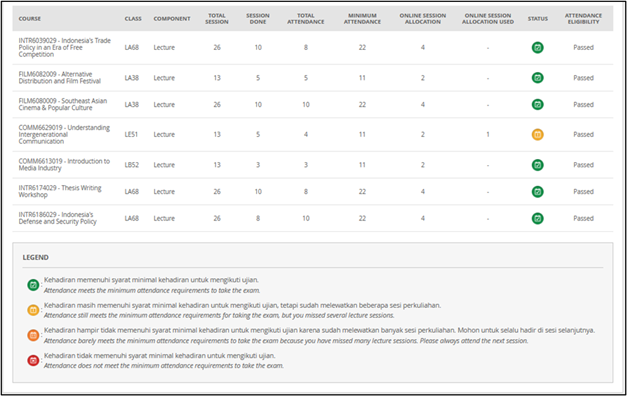Click the ONLINE SESSION ALLOCATION header
This screenshot has width=627, height=396.
click(423, 19)
